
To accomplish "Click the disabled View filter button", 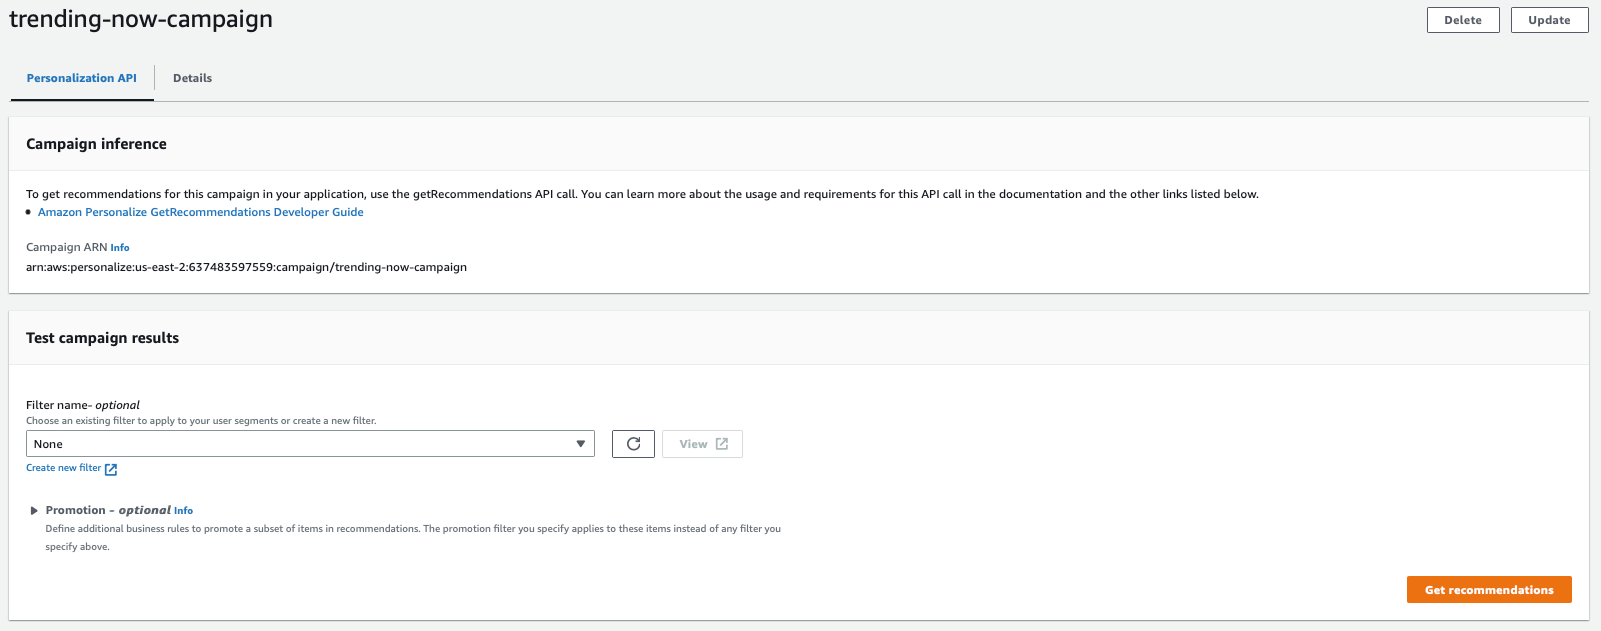I will [x=702, y=444].
